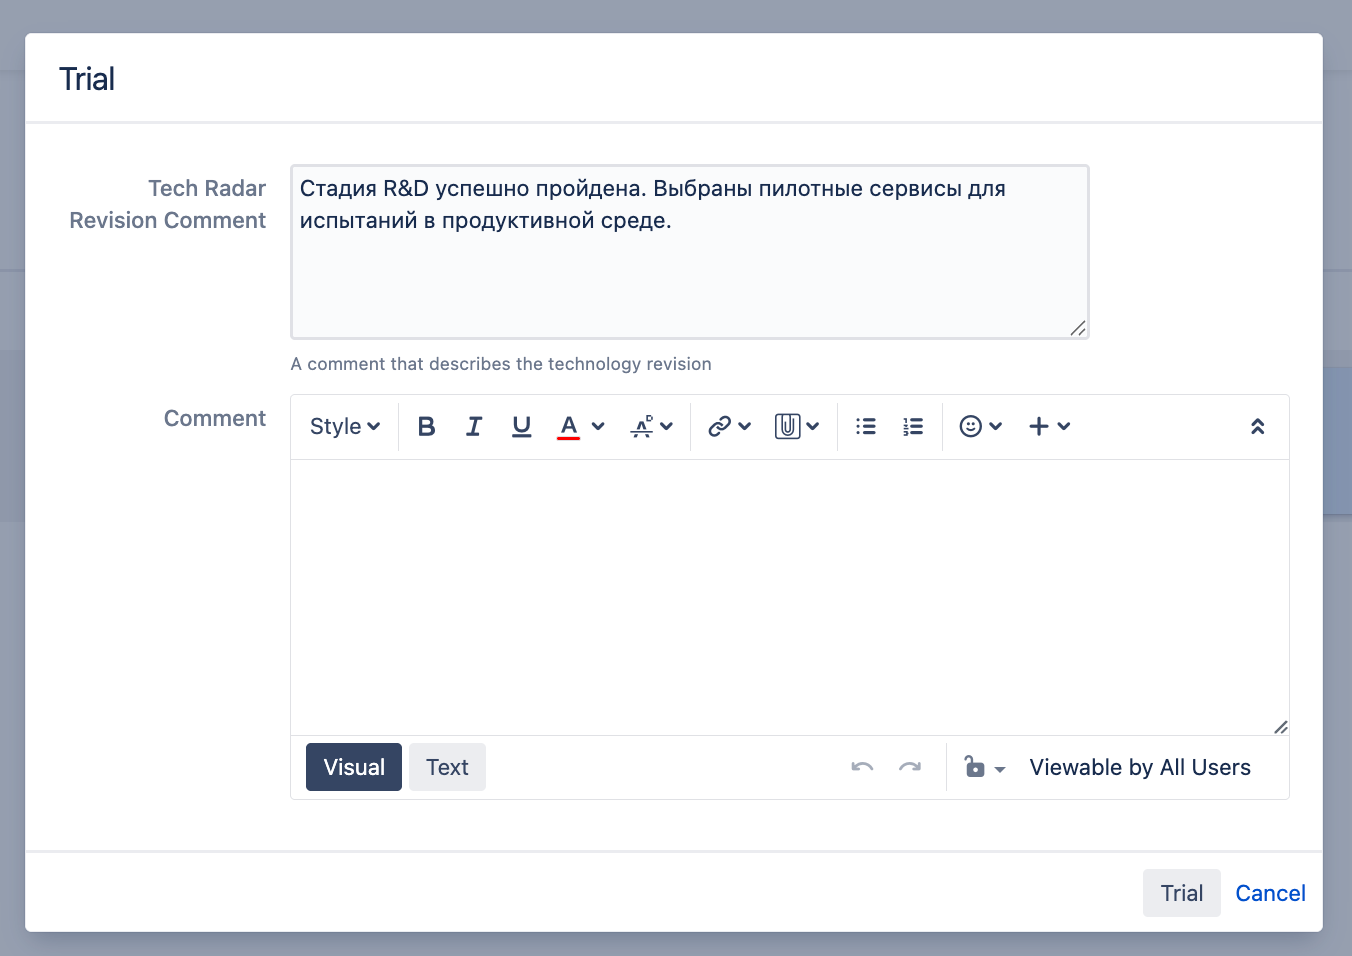The image size is (1352, 956).
Task: Insert a numbered list
Action: [913, 427]
